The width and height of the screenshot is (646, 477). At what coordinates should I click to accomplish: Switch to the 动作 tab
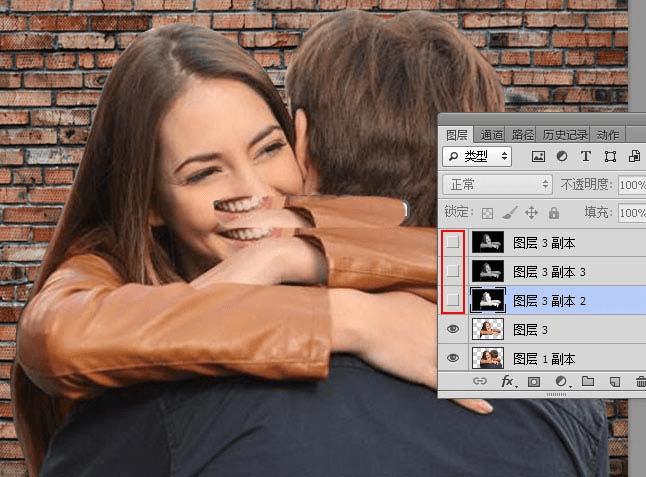click(x=608, y=135)
